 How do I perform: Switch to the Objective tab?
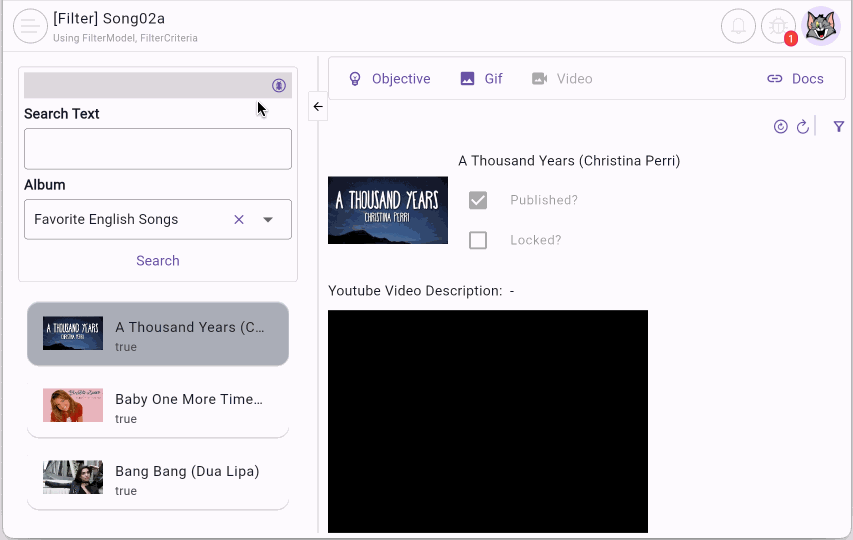(389, 79)
